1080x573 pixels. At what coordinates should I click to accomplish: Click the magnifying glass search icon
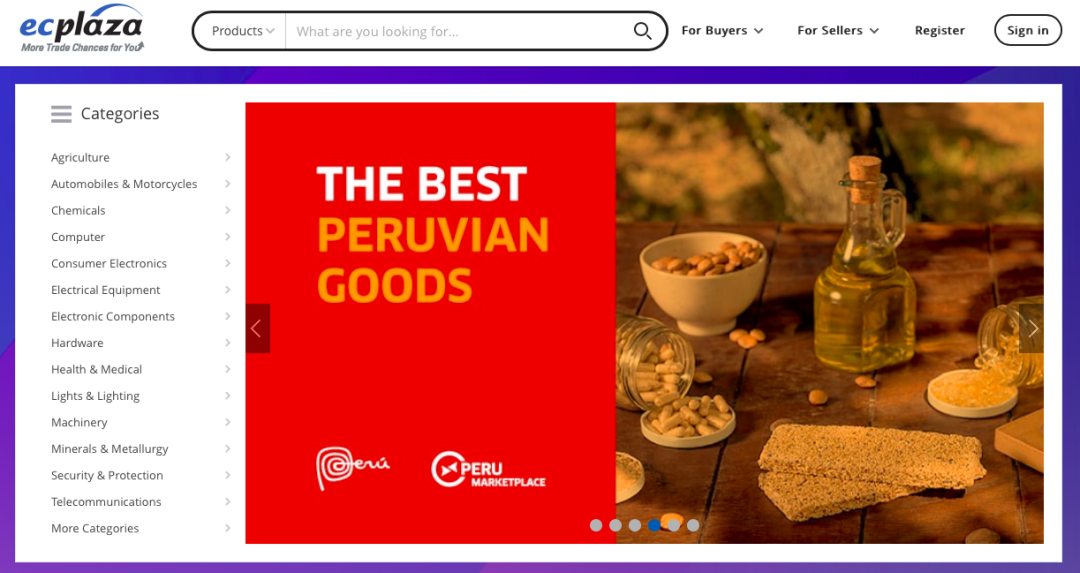click(x=642, y=31)
